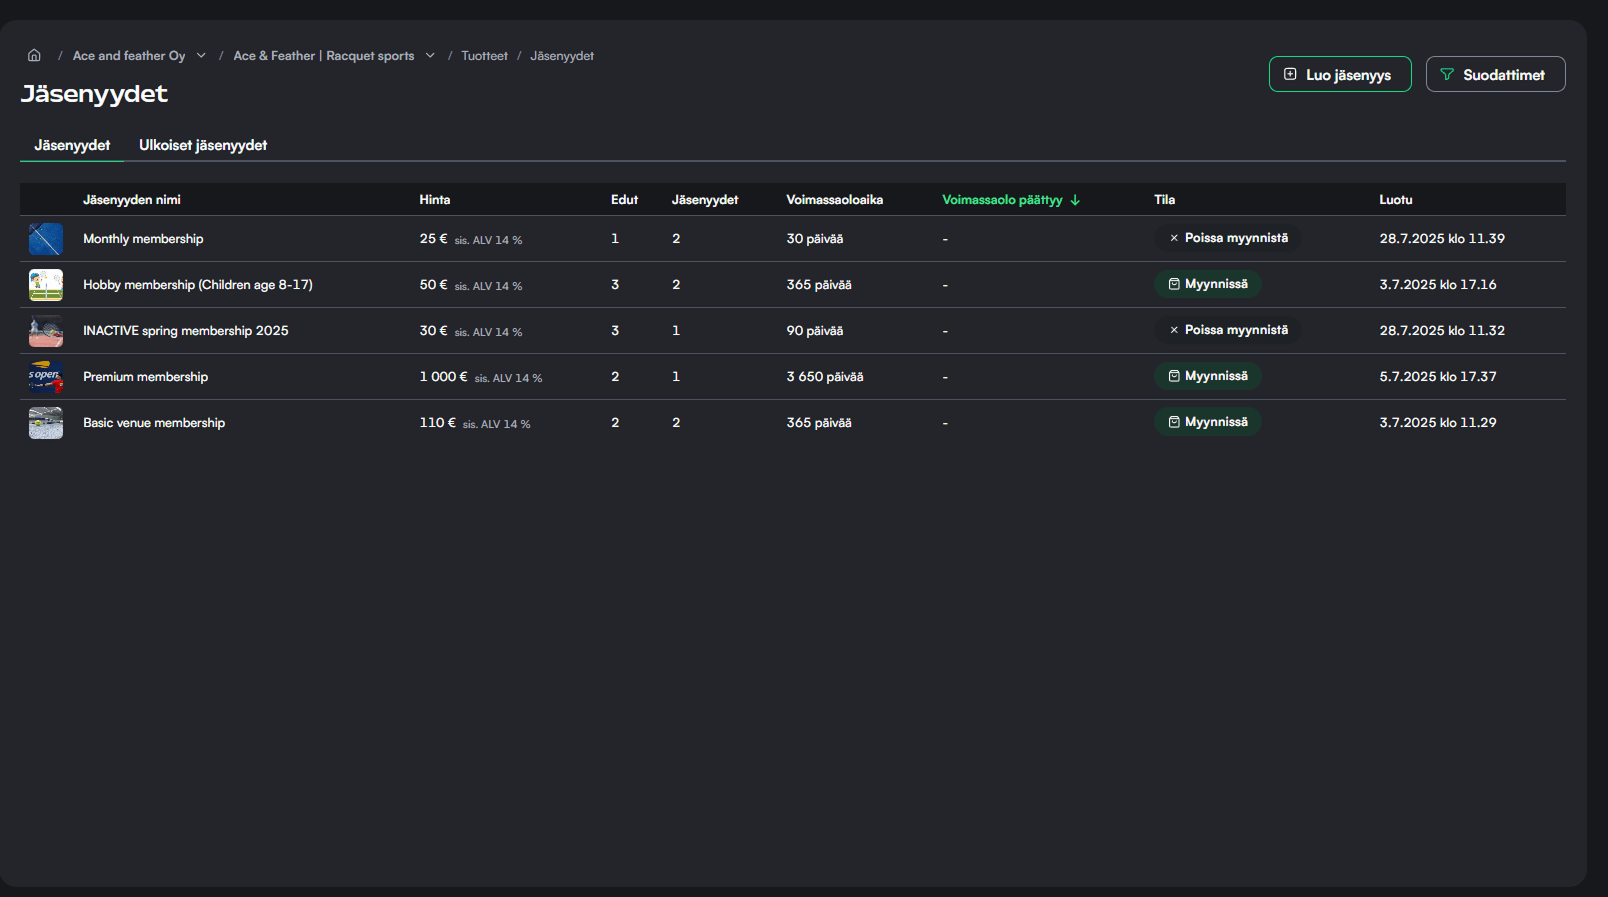Click the INACTIVE spring membership thumbnail
The height and width of the screenshot is (897, 1608).
[x=46, y=331]
